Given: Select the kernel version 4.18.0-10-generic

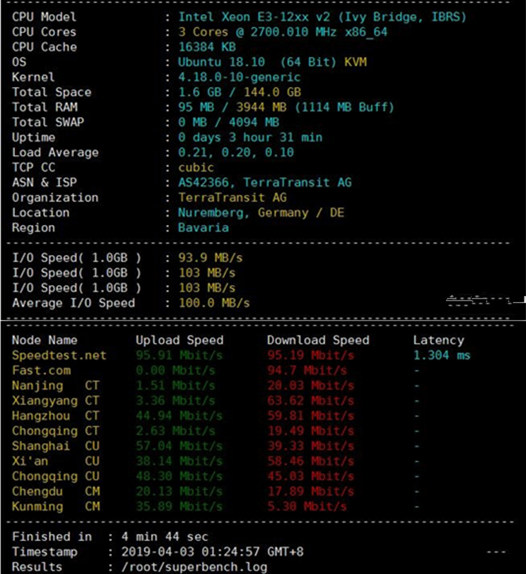Looking at the screenshot, I should coord(239,77).
